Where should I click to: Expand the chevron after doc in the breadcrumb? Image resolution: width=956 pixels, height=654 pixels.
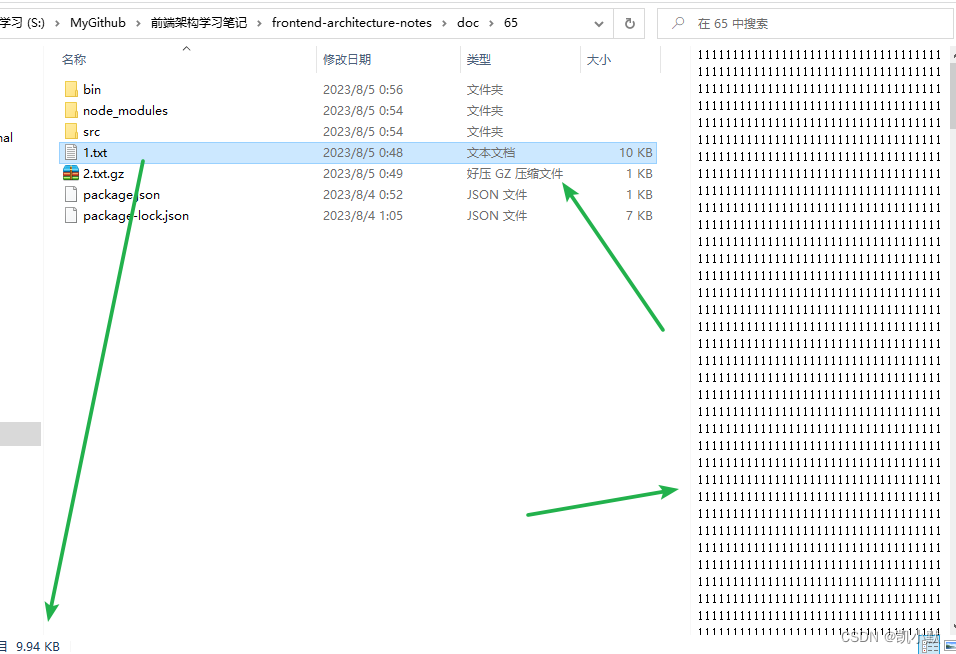click(x=491, y=23)
